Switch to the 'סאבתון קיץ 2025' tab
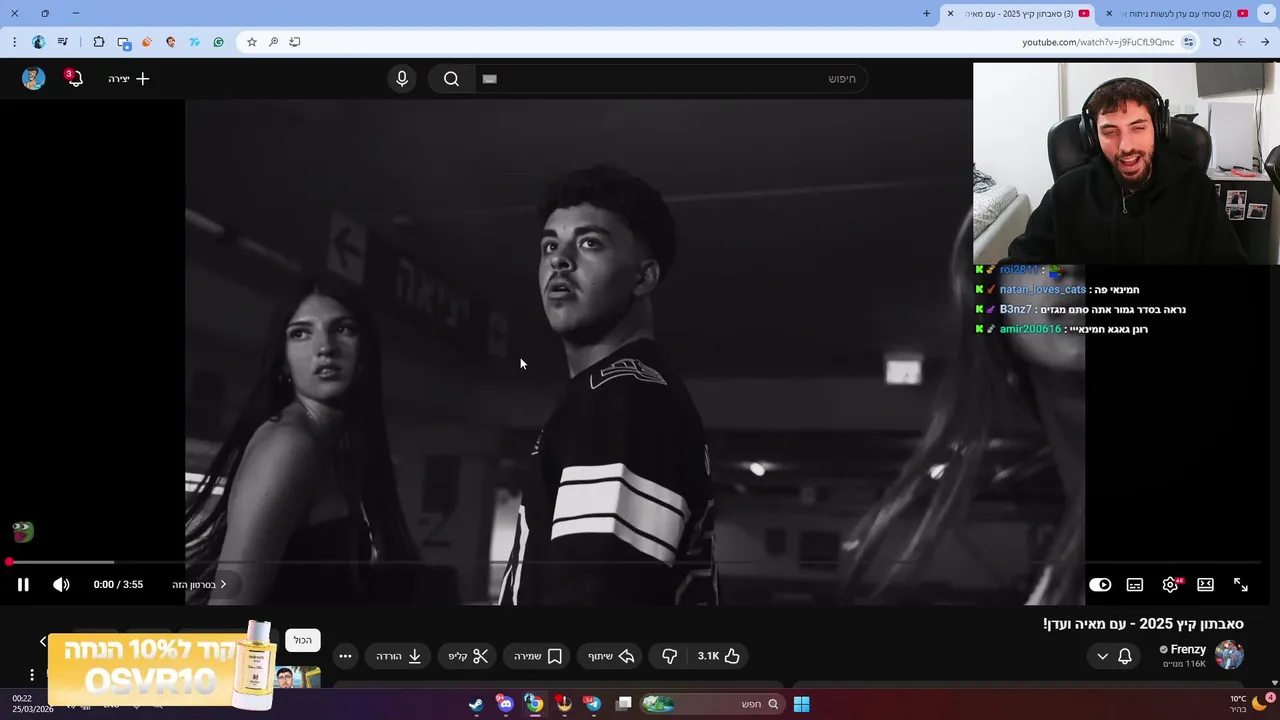 [x=1020, y=14]
